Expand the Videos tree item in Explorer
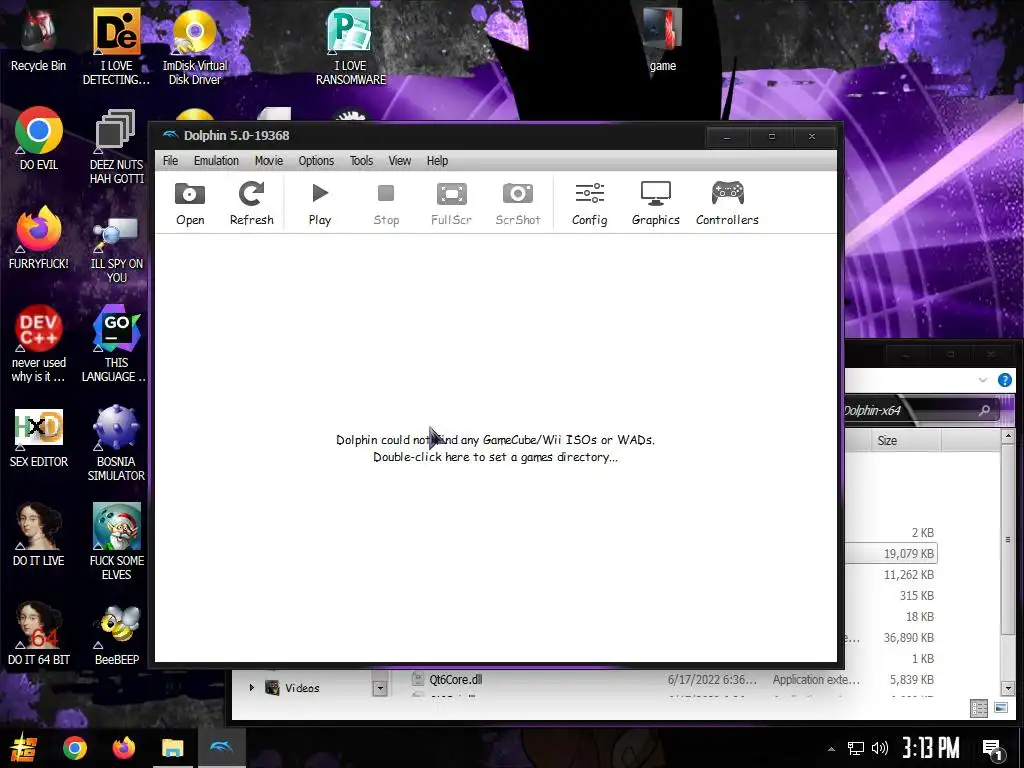 coord(251,687)
